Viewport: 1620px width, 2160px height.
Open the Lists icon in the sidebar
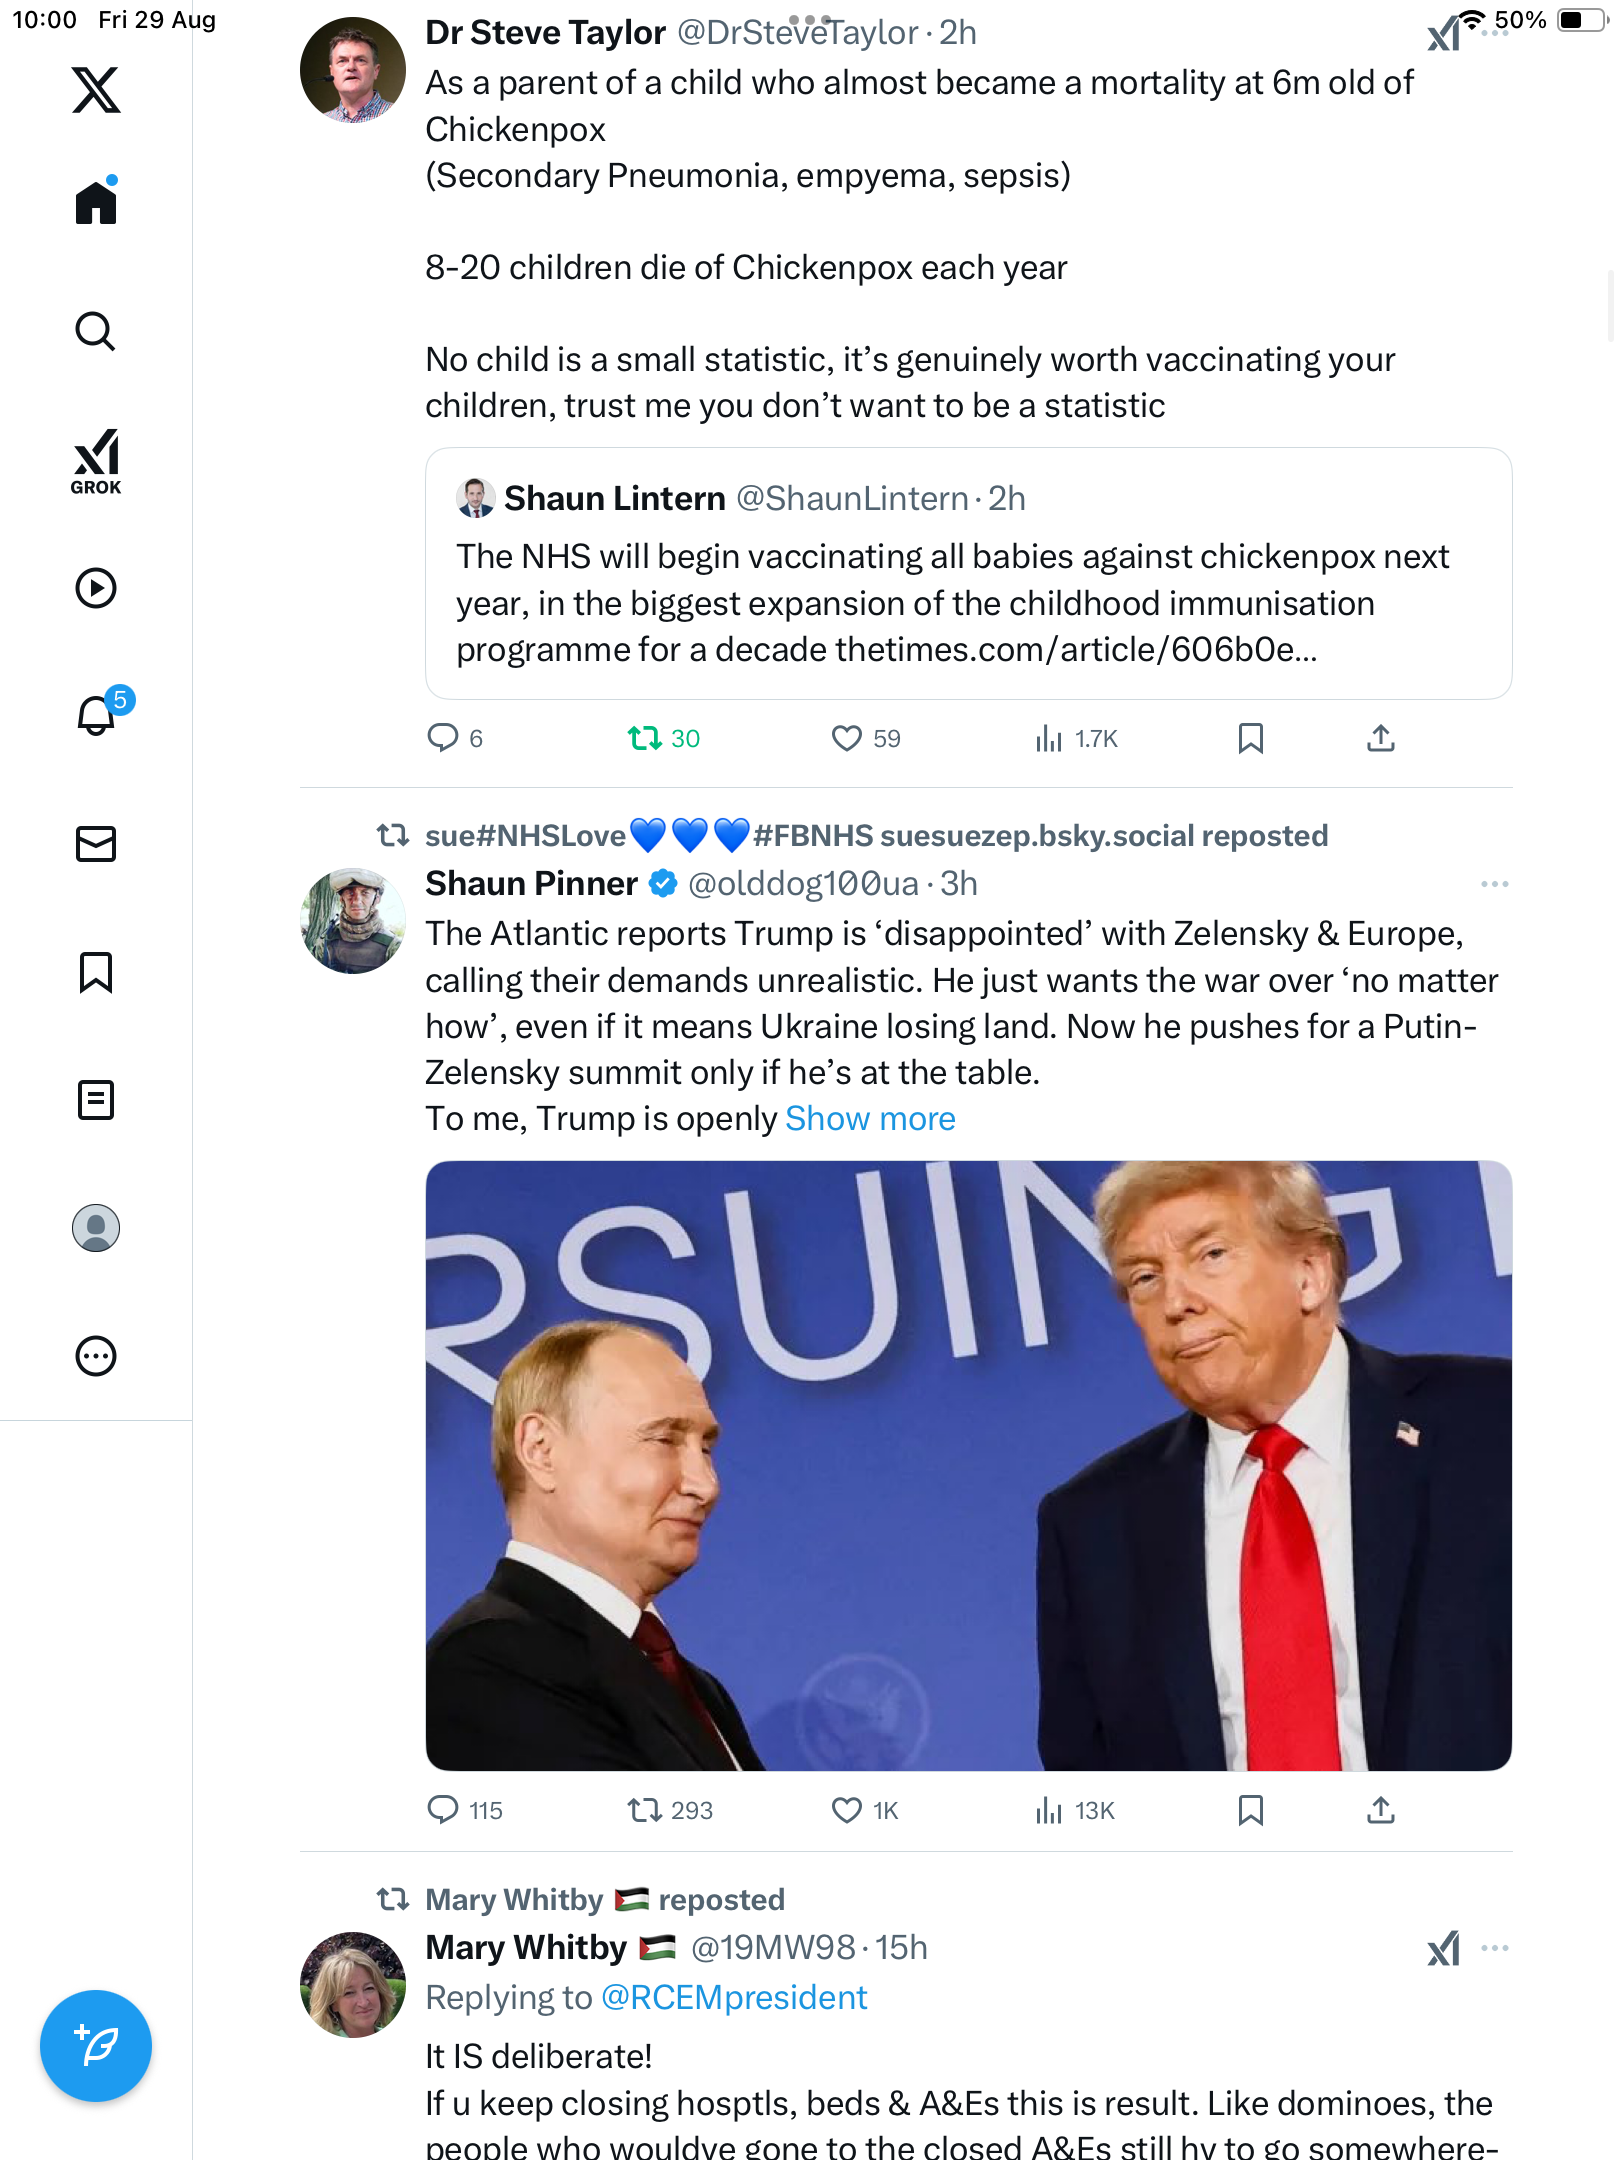point(96,1100)
